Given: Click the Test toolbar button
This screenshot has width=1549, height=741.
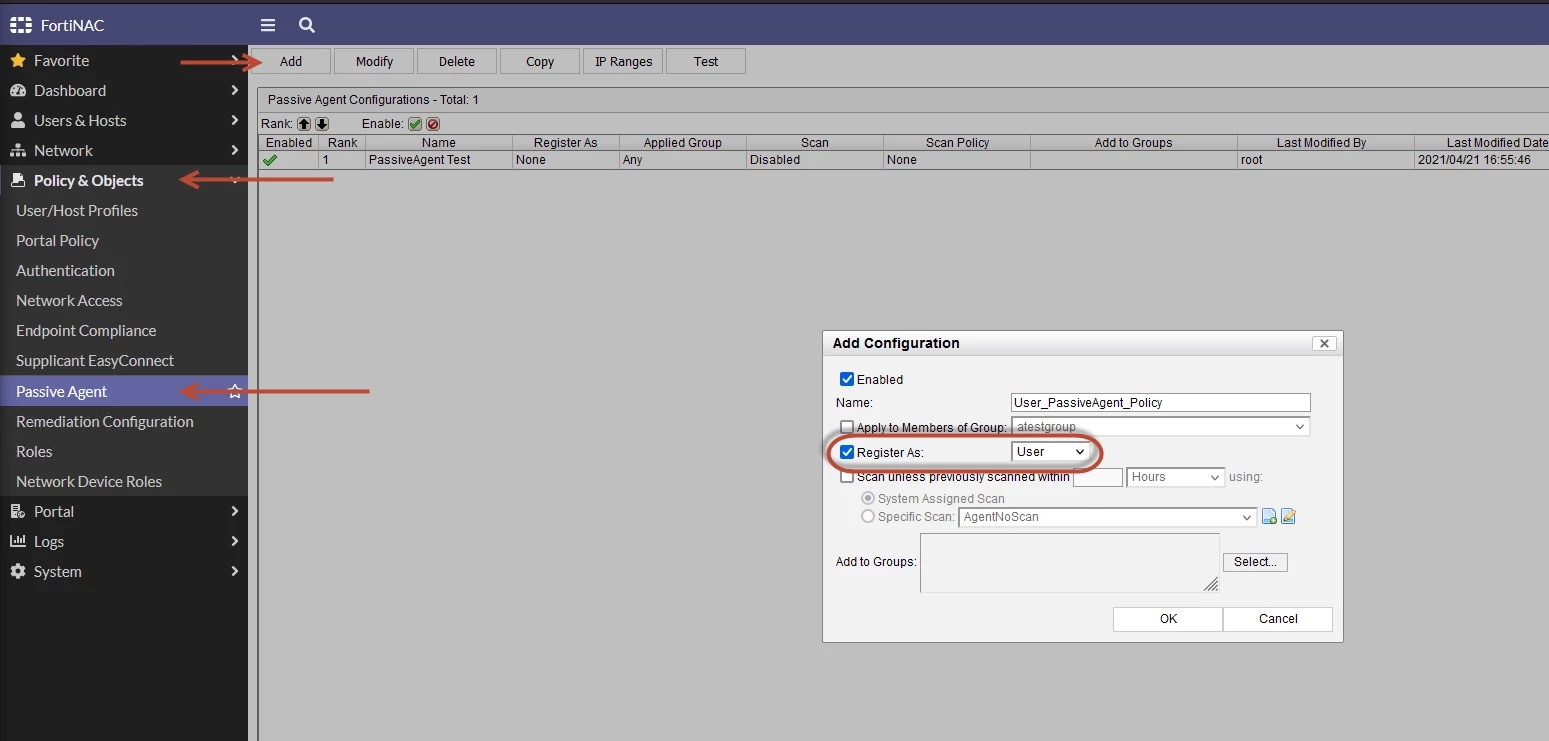Looking at the screenshot, I should coord(706,61).
